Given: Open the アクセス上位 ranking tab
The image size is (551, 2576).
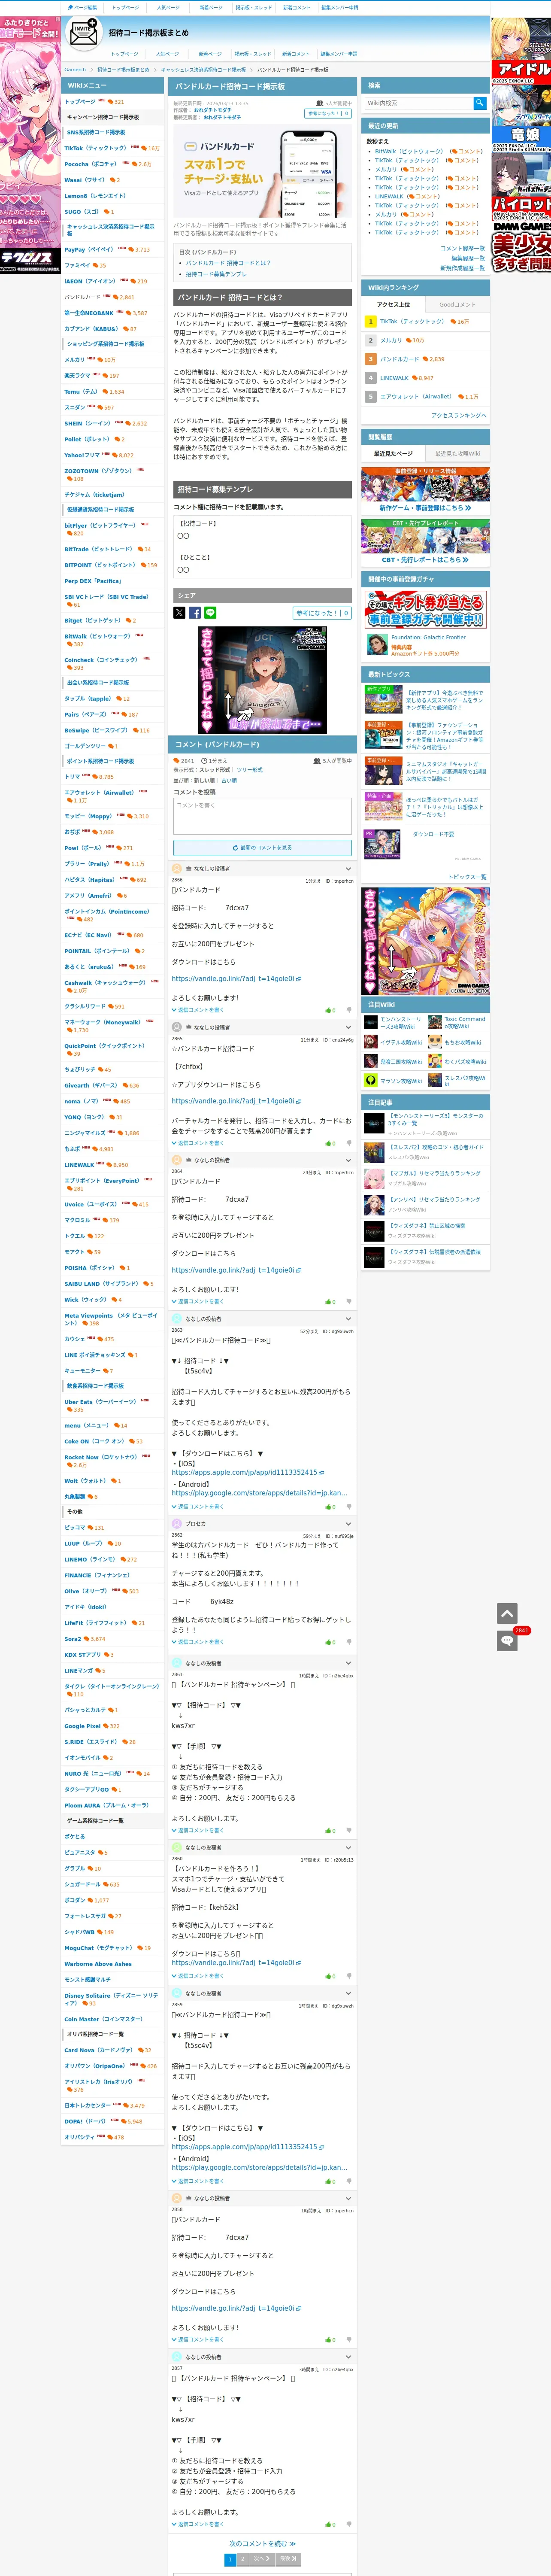Looking at the screenshot, I should pyautogui.click(x=393, y=304).
